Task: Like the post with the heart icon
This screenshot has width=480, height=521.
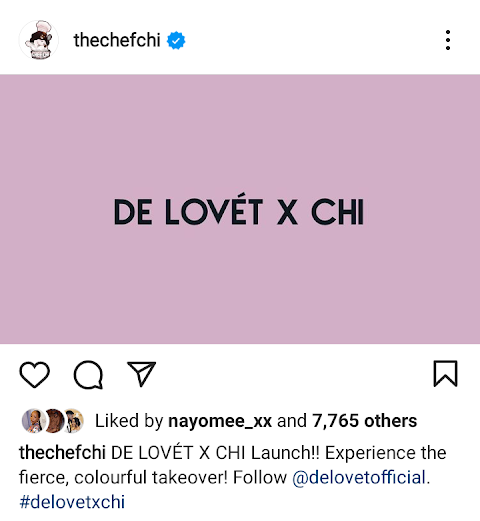Action: [35, 374]
